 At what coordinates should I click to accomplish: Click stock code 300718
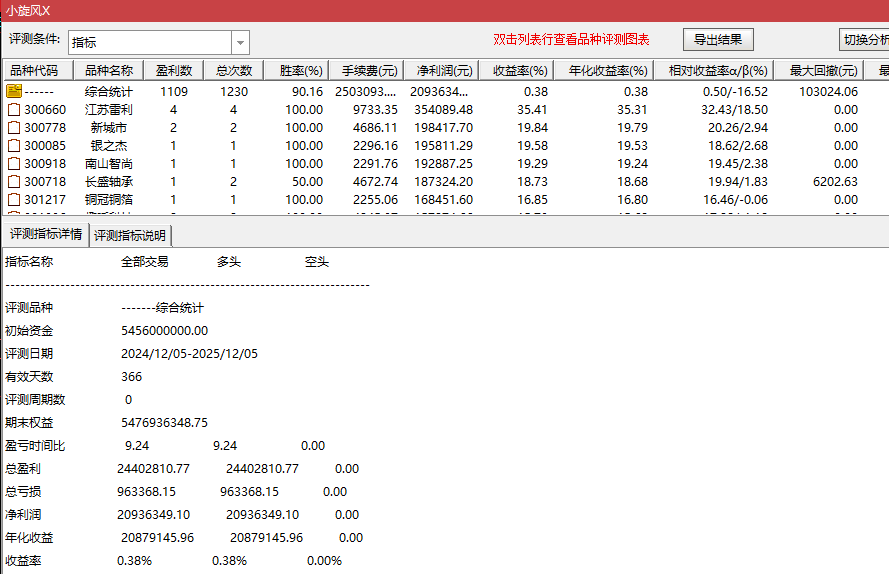click(45, 182)
